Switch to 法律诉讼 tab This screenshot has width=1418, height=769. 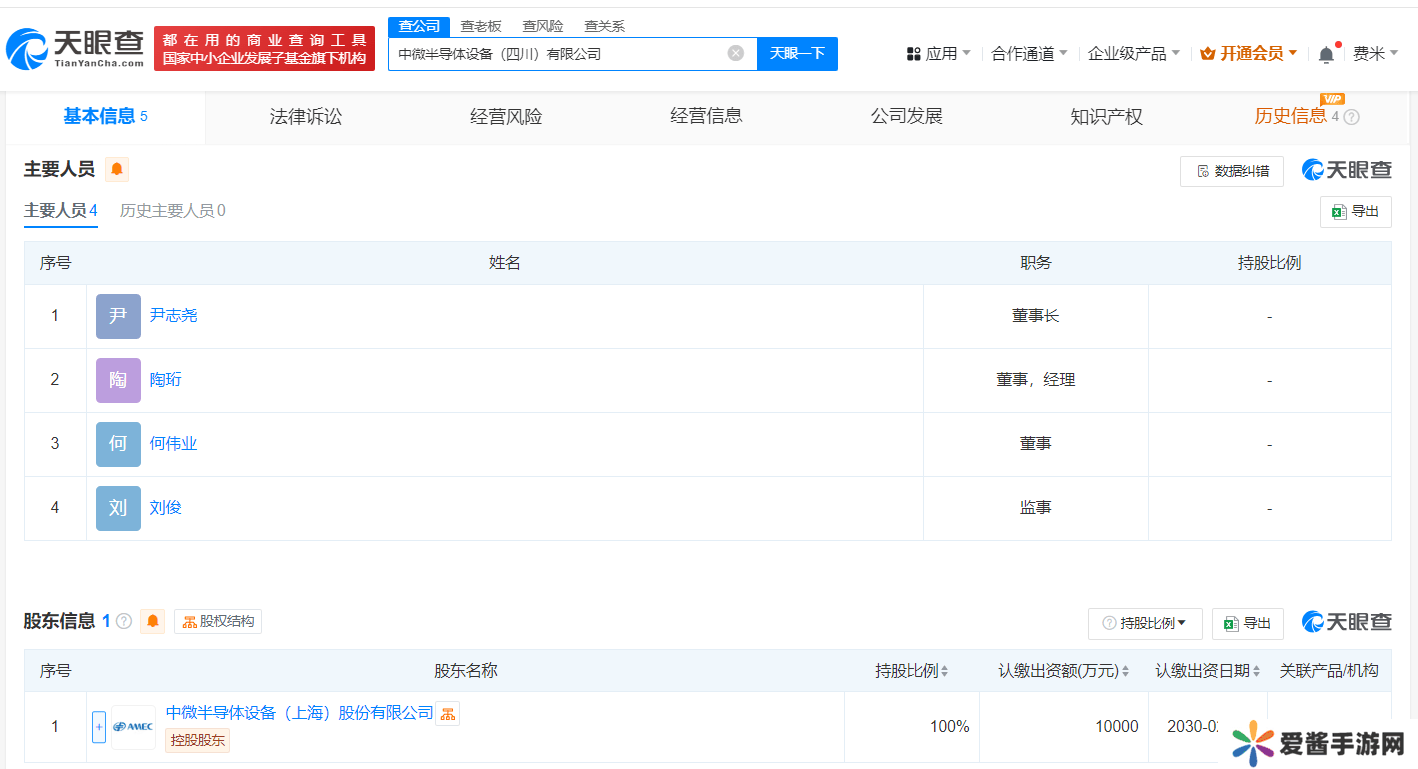(306, 117)
